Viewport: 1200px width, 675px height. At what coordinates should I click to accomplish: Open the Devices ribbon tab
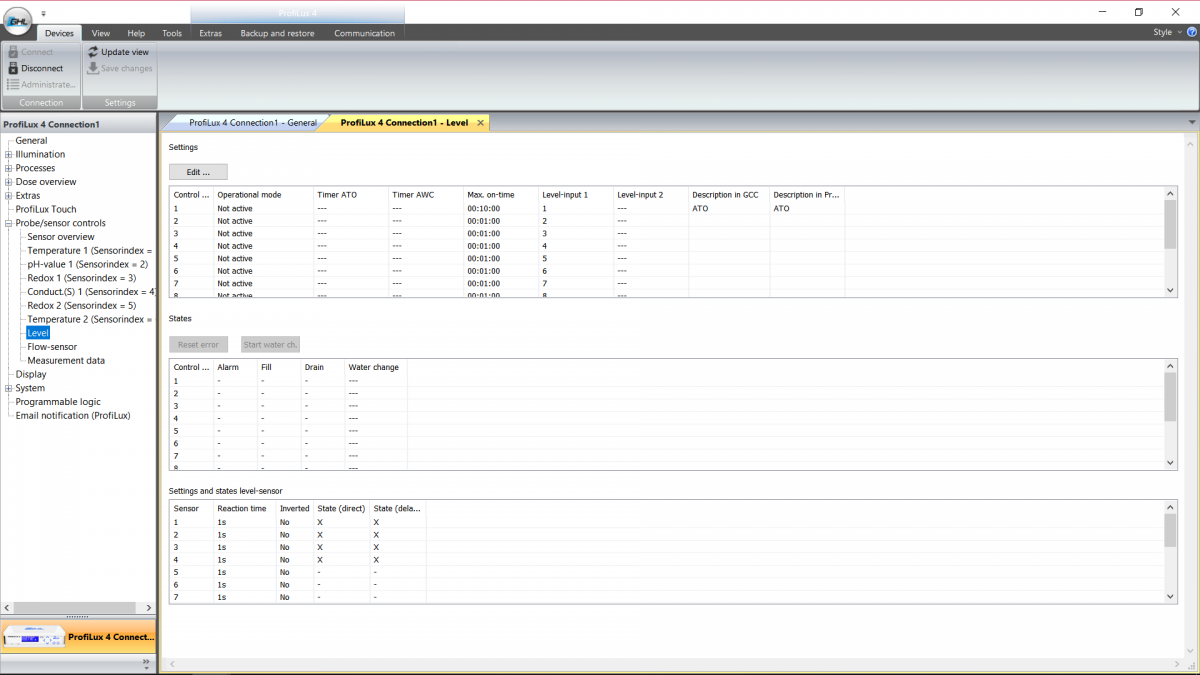click(59, 33)
